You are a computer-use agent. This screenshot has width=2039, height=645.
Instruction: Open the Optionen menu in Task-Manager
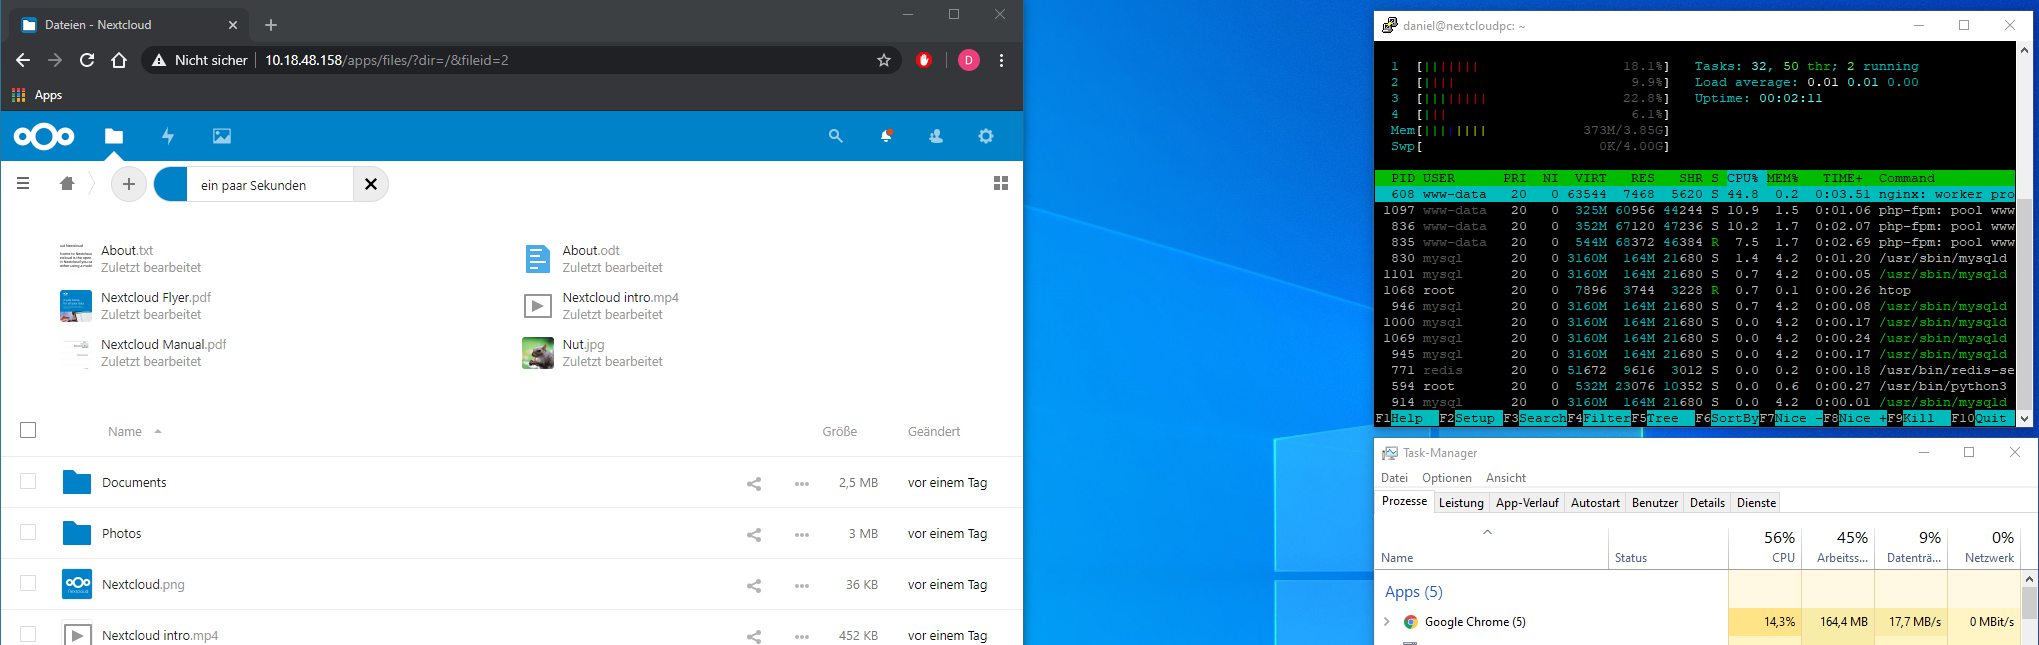point(1447,478)
